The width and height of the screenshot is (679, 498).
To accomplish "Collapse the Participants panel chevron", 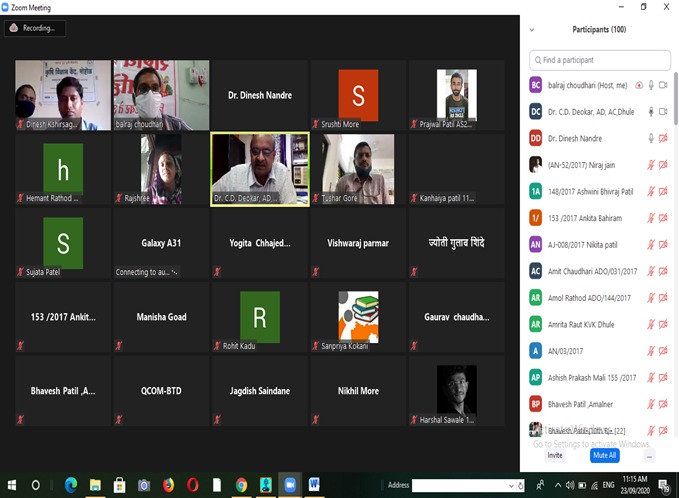I will tap(532, 30).
